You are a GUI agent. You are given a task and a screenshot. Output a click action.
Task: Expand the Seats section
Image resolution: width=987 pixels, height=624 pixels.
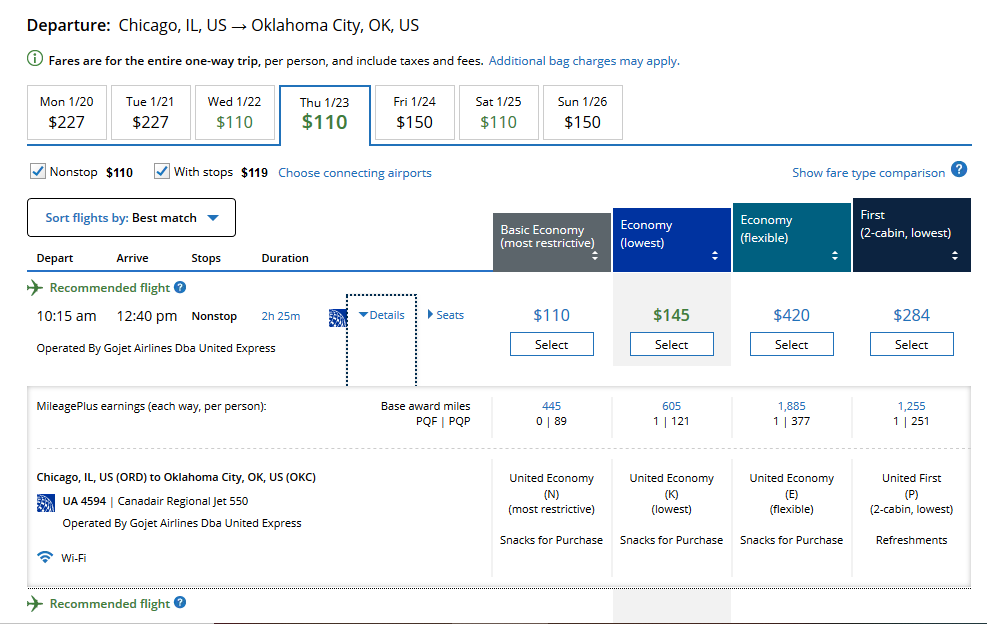click(446, 315)
